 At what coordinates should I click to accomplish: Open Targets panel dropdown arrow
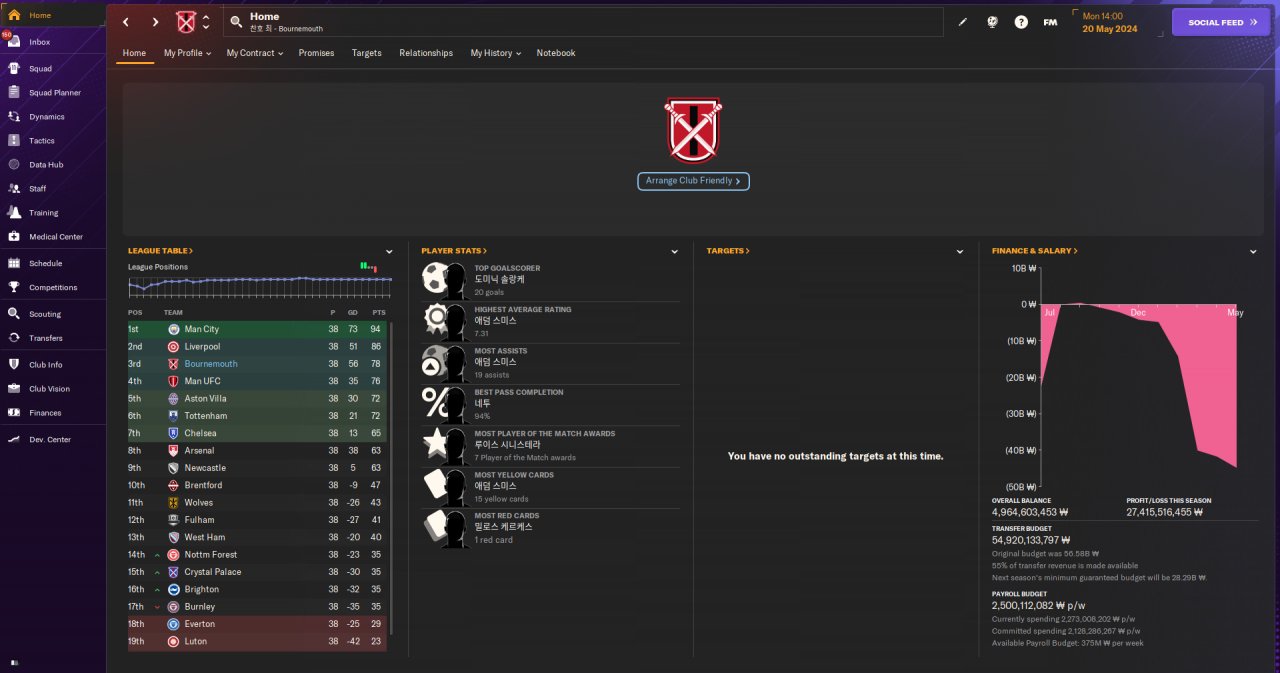(960, 252)
